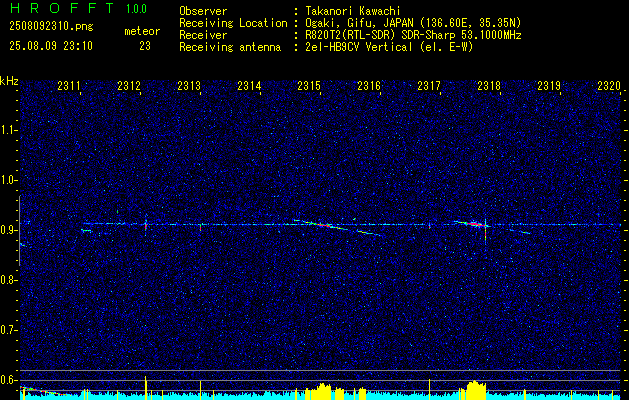Click the kHz axis unit label
This screenshot has height=400, width=629.
(x=9, y=81)
